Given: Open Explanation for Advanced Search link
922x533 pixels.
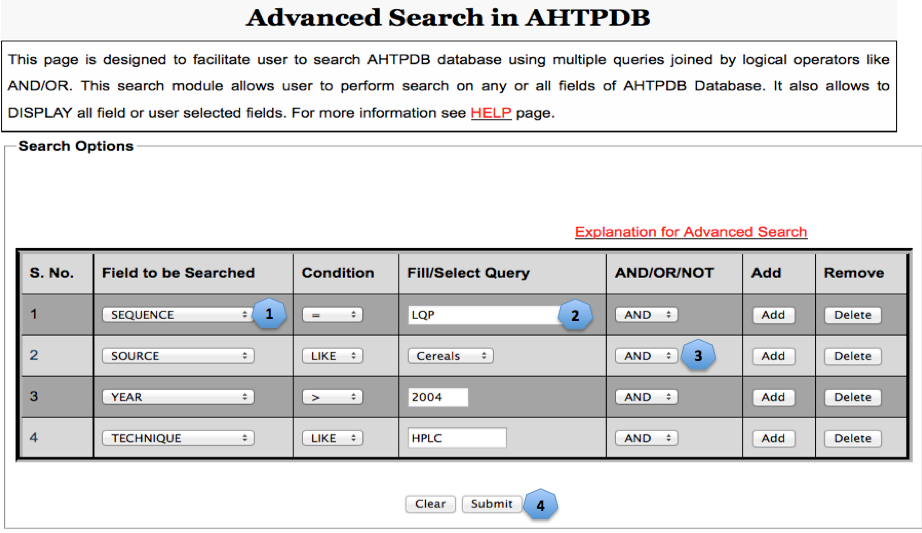Looking at the screenshot, I should click(x=690, y=232).
